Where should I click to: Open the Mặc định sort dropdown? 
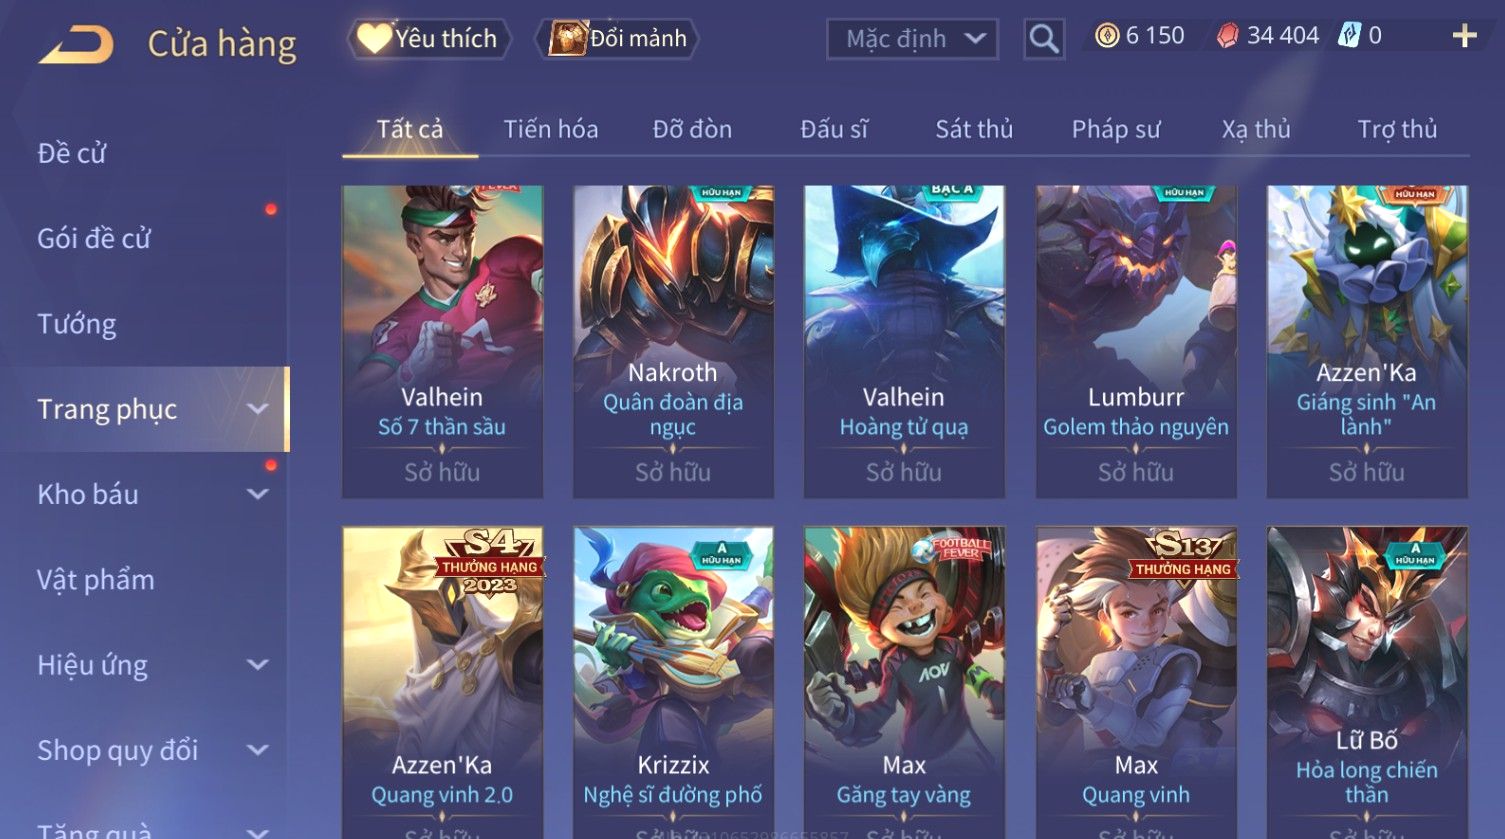(x=912, y=39)
